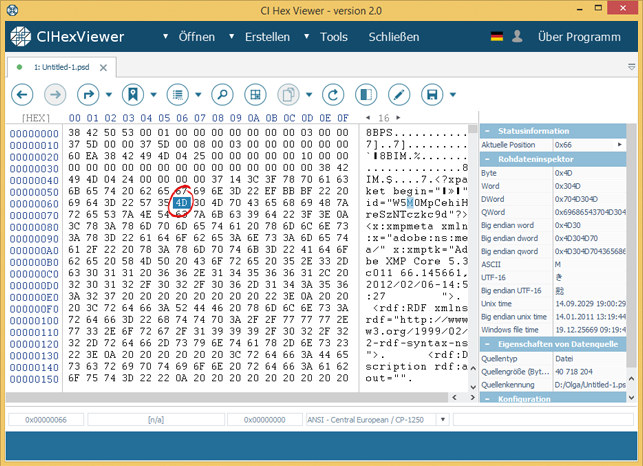643x466 pixels.
Task: Open the bookmark icon in toolbar
Action: click(133, 95)
